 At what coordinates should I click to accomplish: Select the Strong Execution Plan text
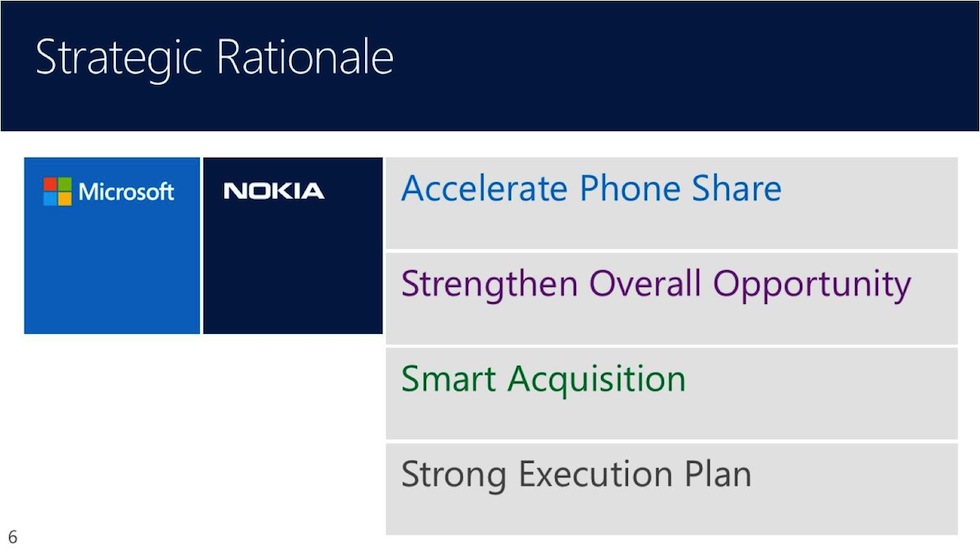575,473
